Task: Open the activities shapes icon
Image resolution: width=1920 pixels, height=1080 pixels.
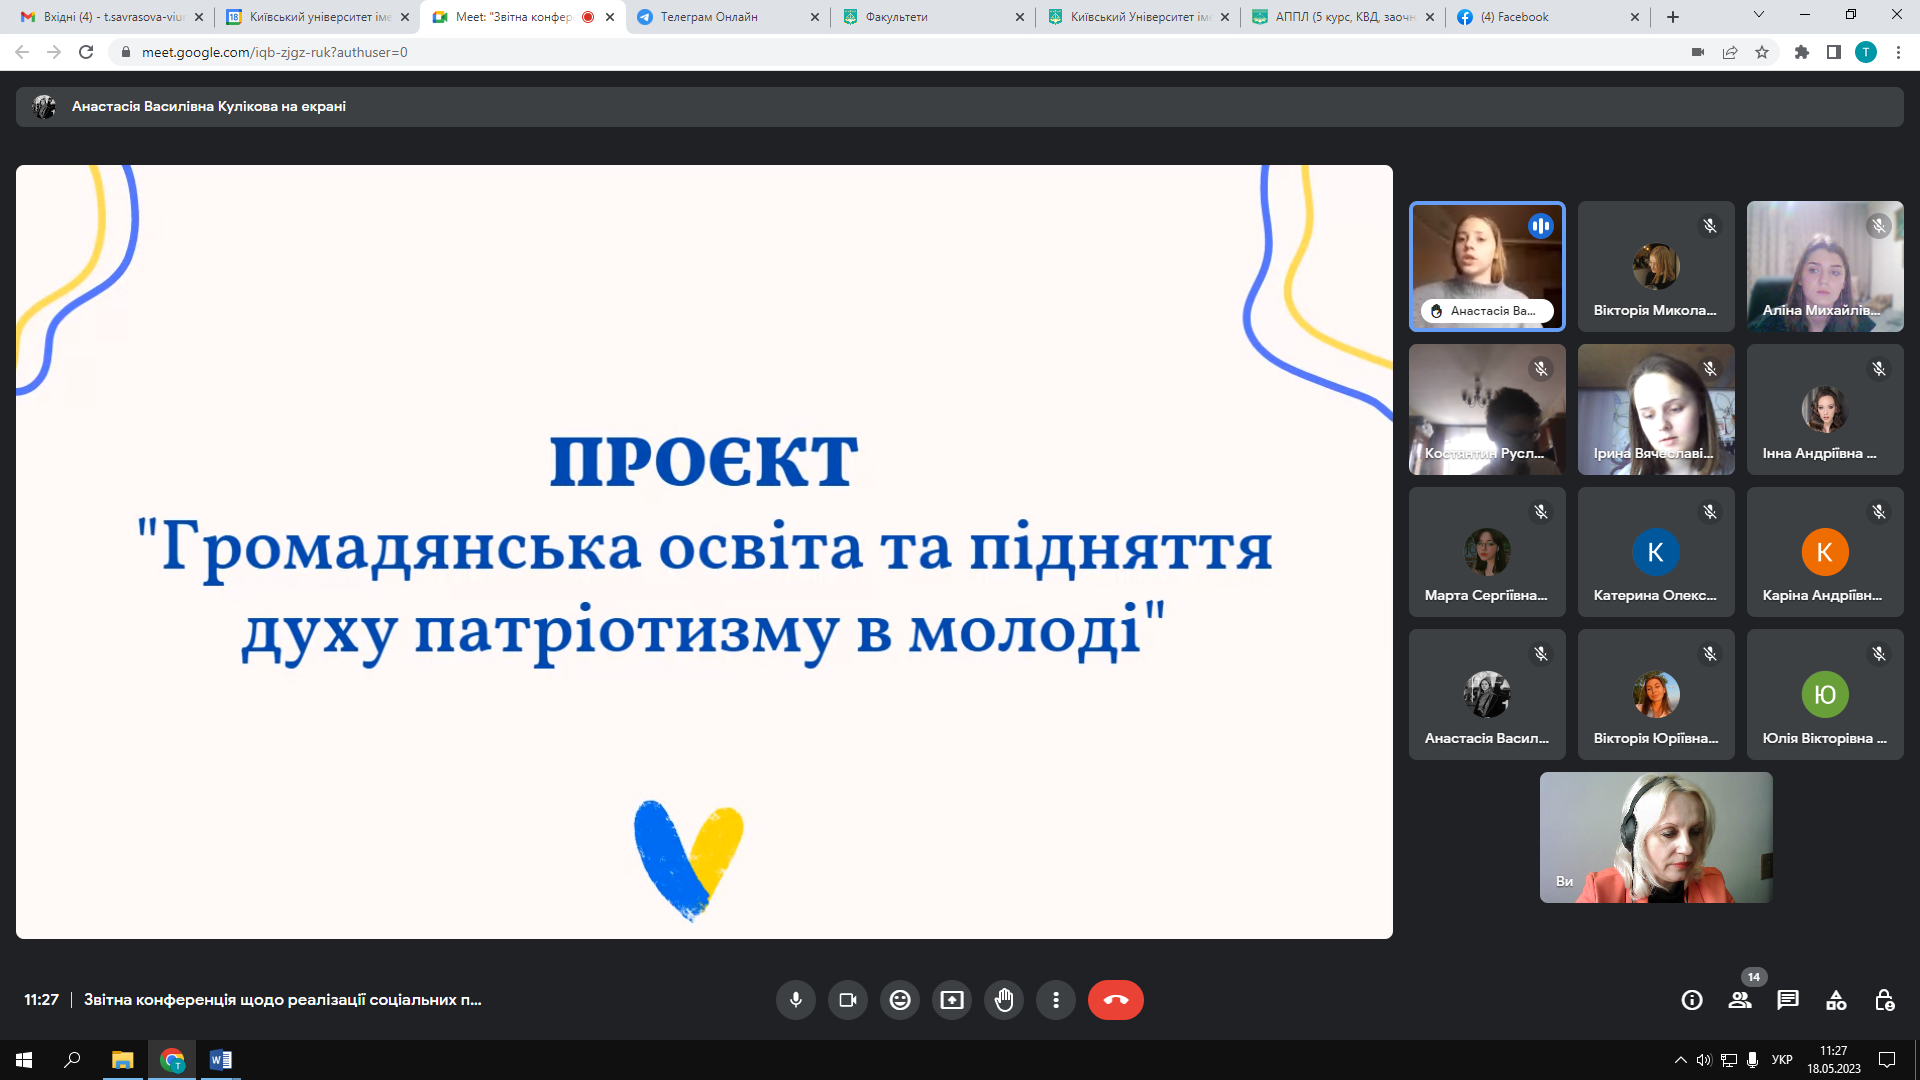Action: point(1836,1000)
